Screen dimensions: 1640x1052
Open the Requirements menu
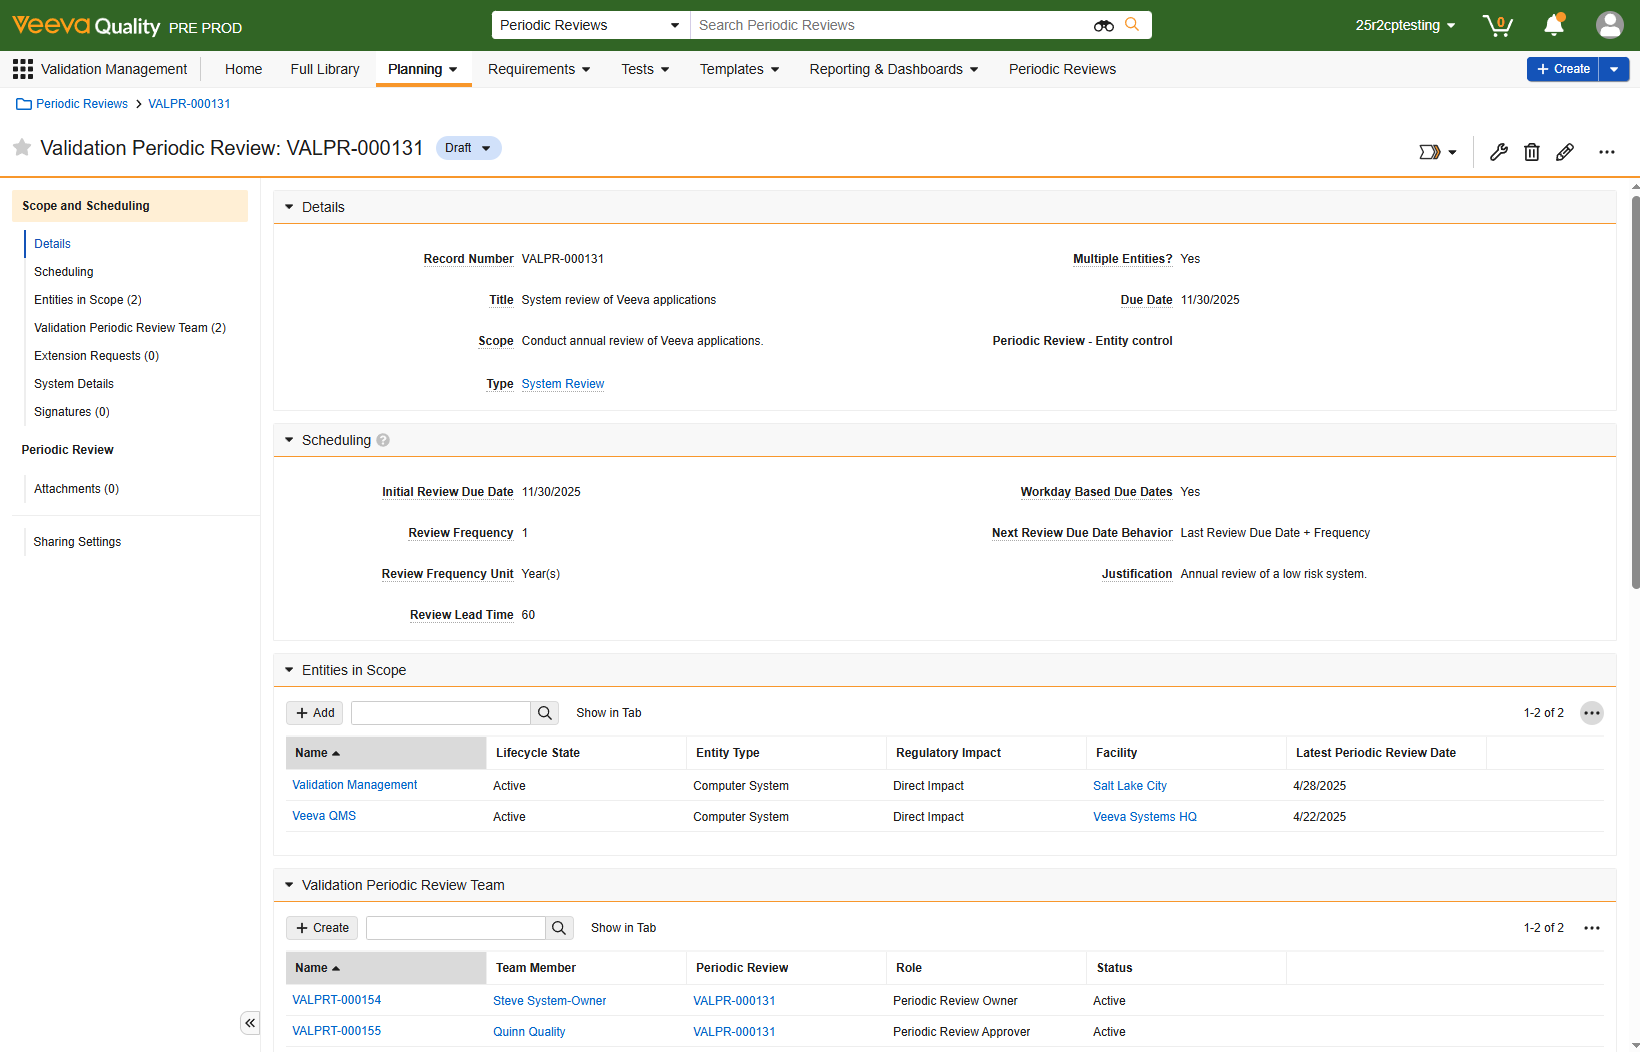click(x=539, y=69)
